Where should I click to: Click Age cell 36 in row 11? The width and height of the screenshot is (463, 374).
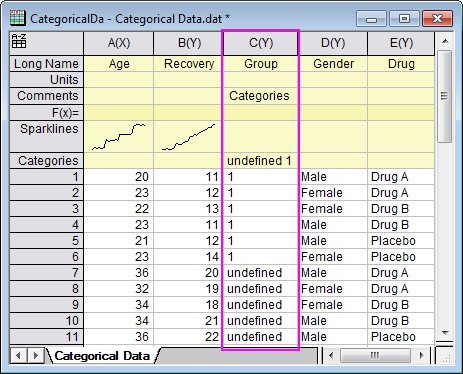(x=119, y=337)
